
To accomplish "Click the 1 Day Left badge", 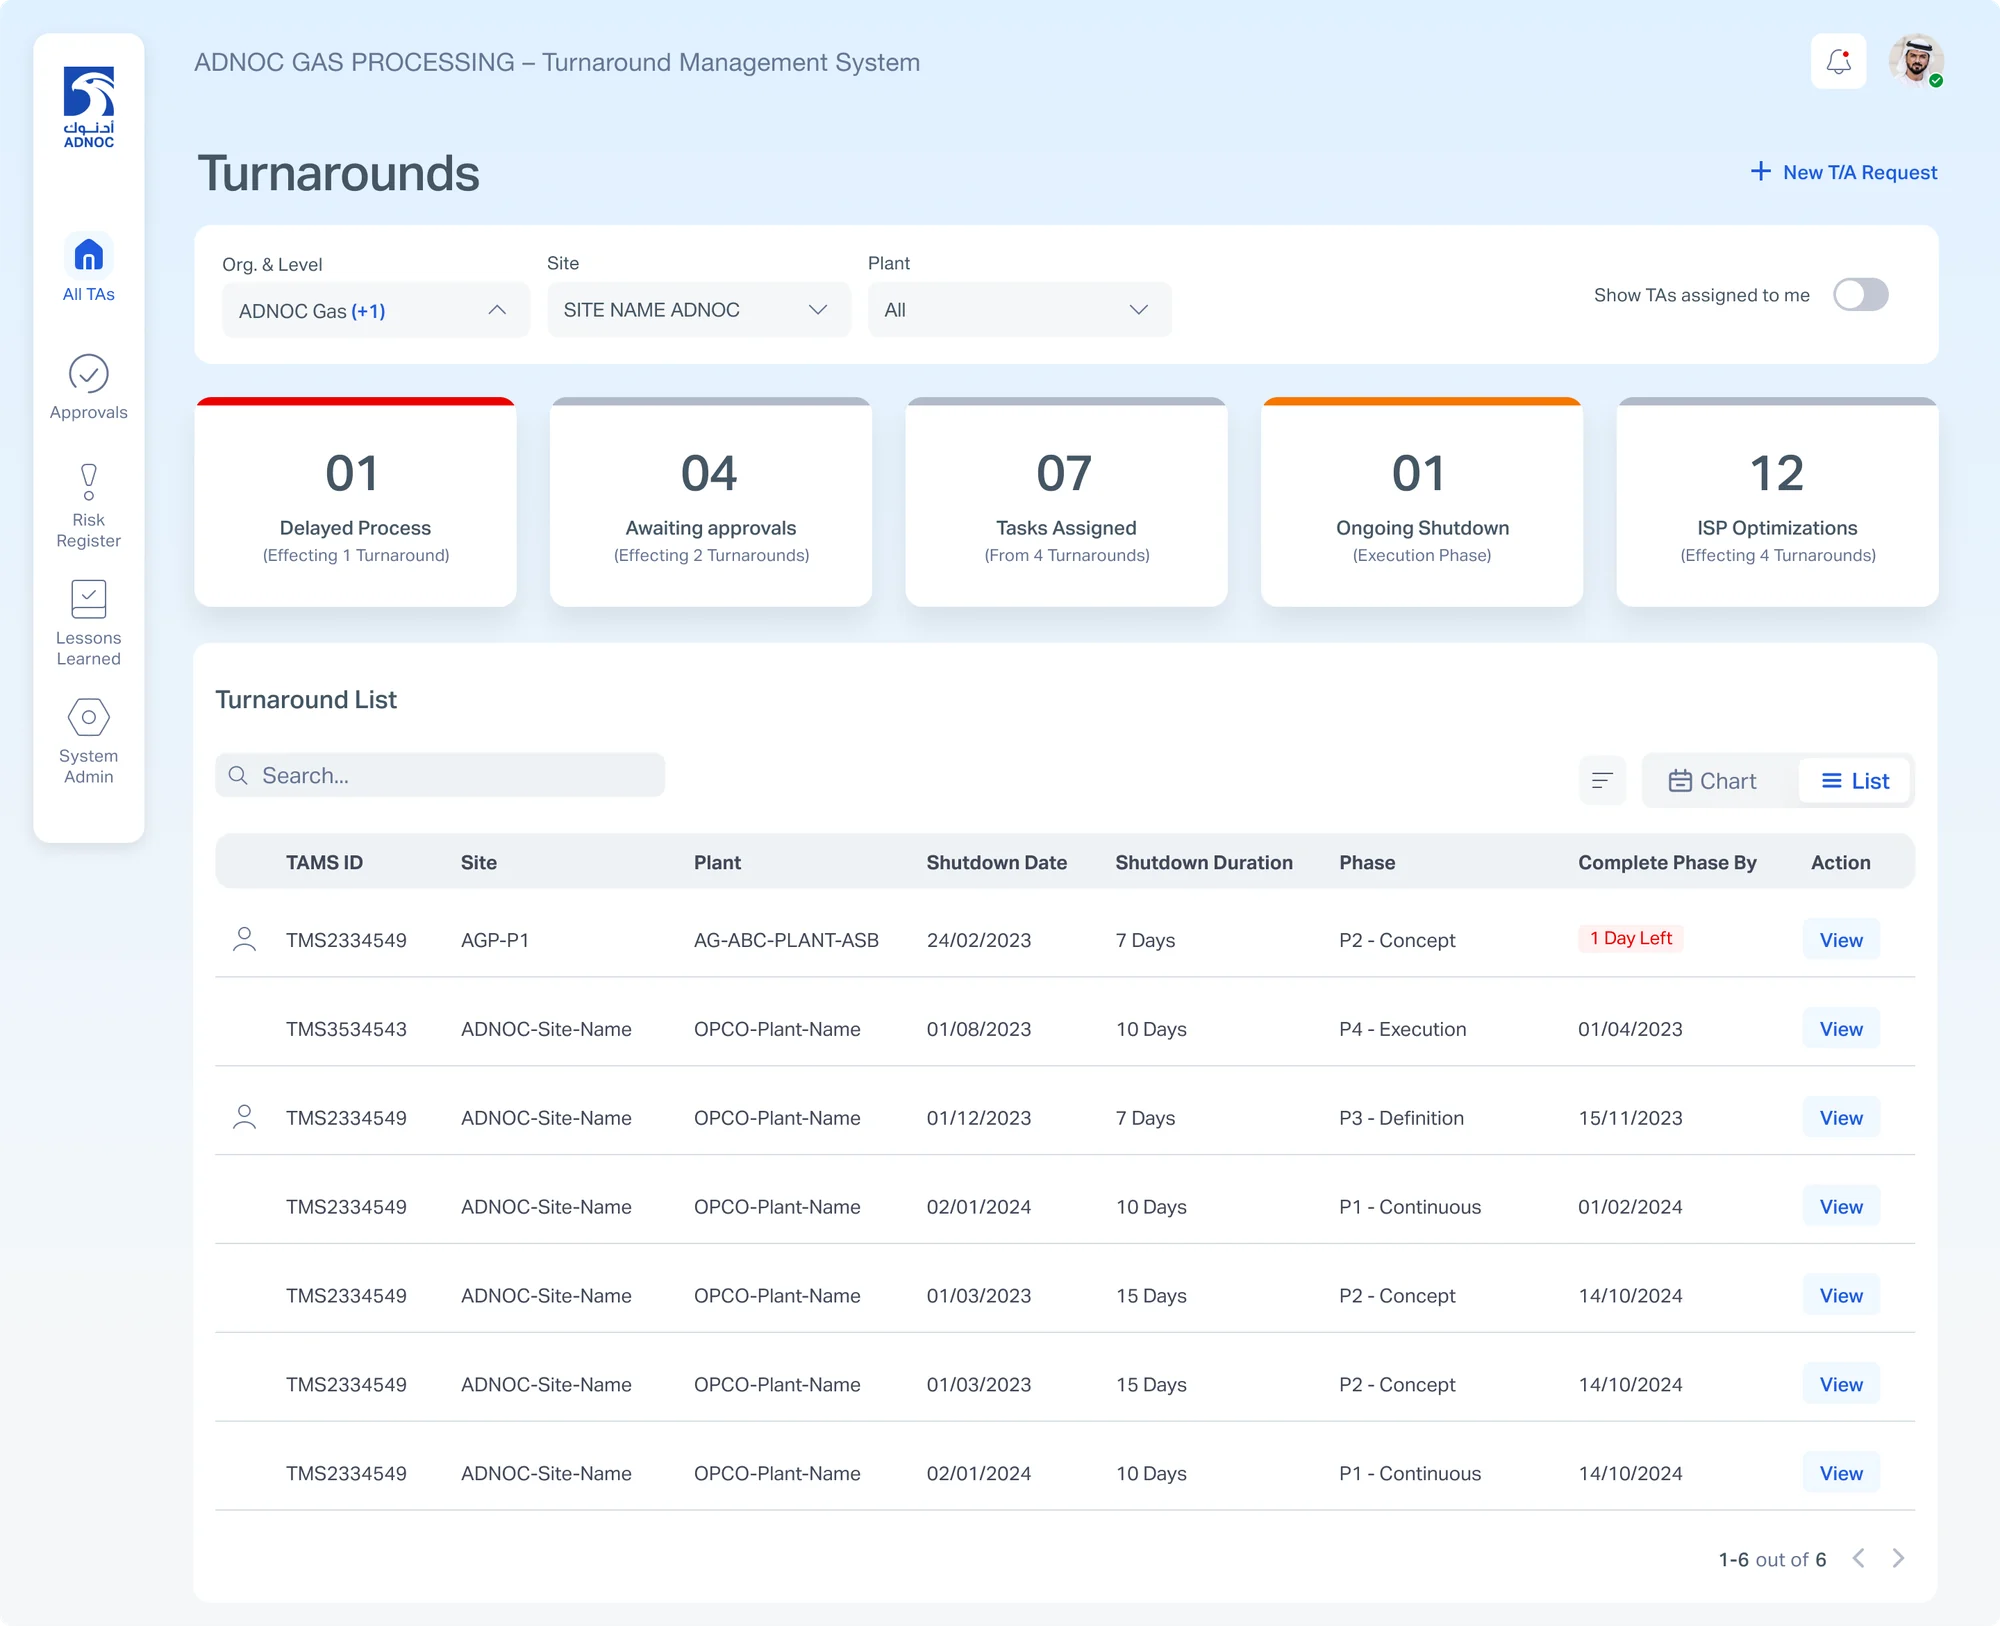I will (1631, 938).
